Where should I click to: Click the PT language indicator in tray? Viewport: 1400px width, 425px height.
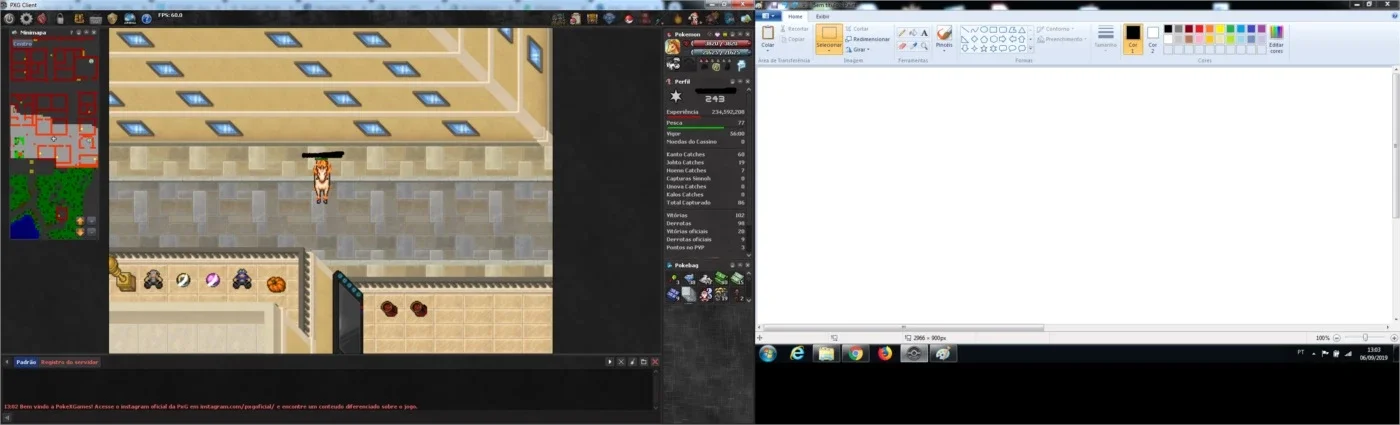(x=1300, y=352)
